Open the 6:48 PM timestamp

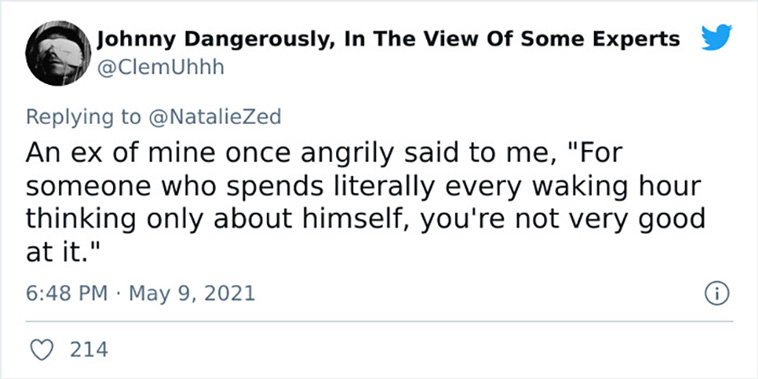[x=67, y=293]
